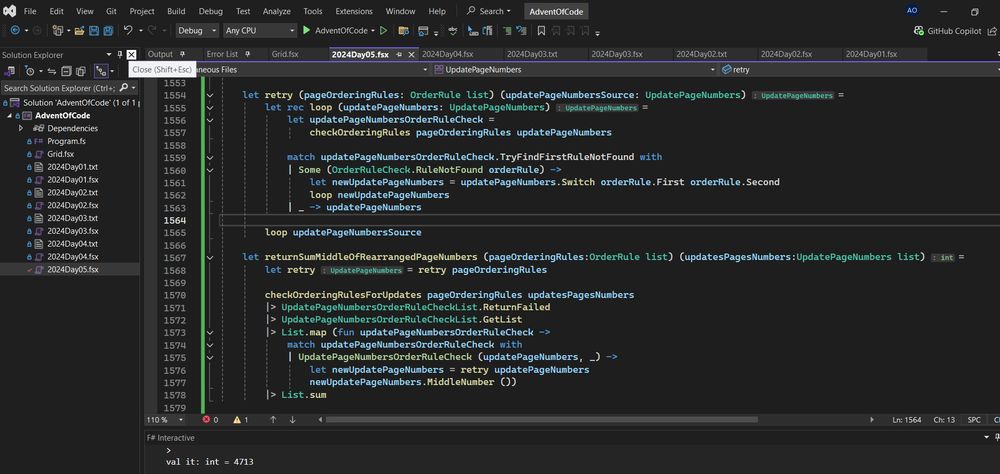1000x474 pixels.
Task: Click the Open File folder icon
Action: point(79,31)
